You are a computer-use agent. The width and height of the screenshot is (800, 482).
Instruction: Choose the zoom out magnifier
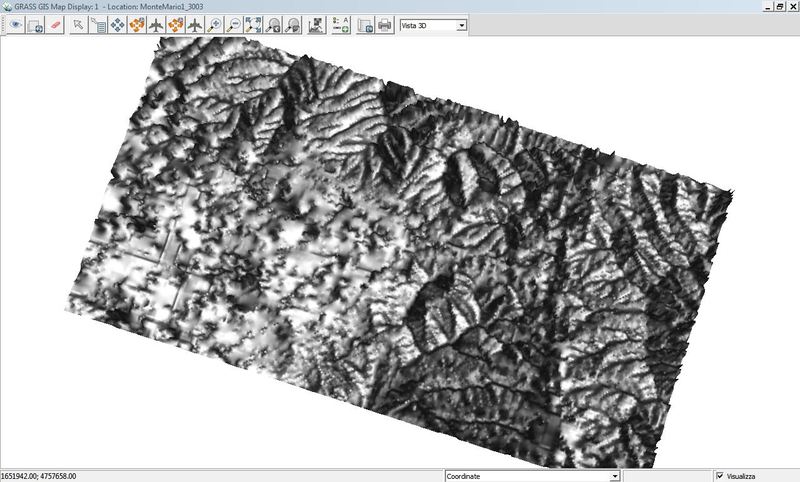pyautogui.click(x=233, y=25)
